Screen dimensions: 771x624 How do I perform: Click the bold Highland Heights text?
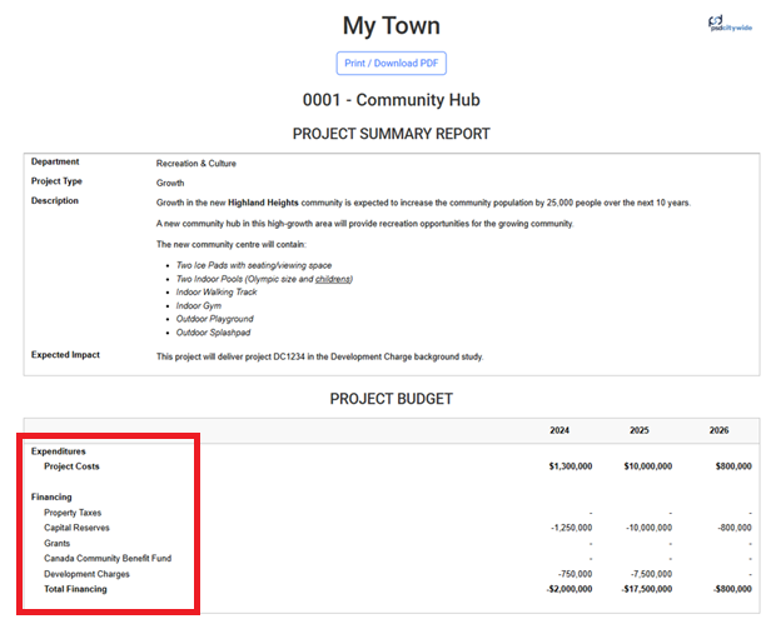coord(263,203)
